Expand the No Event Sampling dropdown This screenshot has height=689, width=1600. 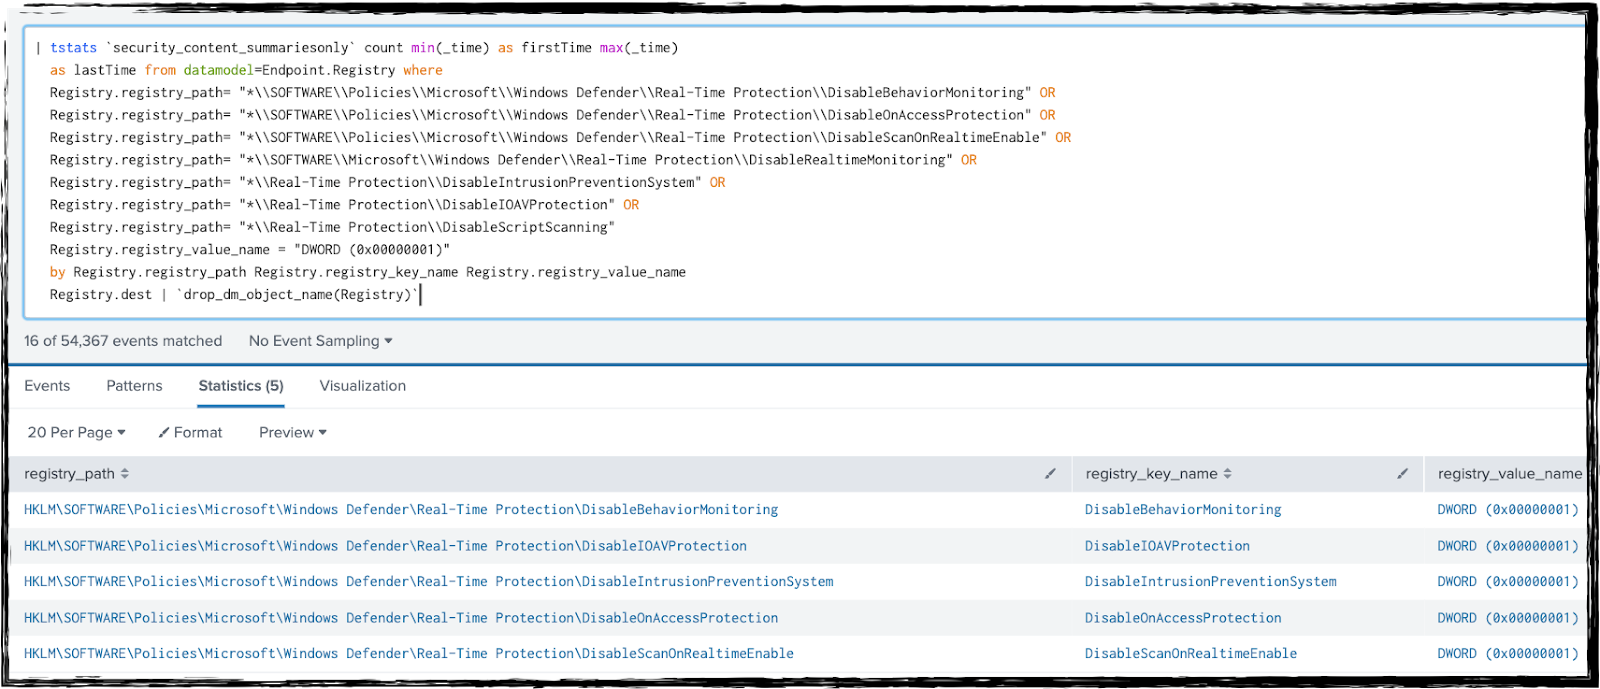(320, 341)
